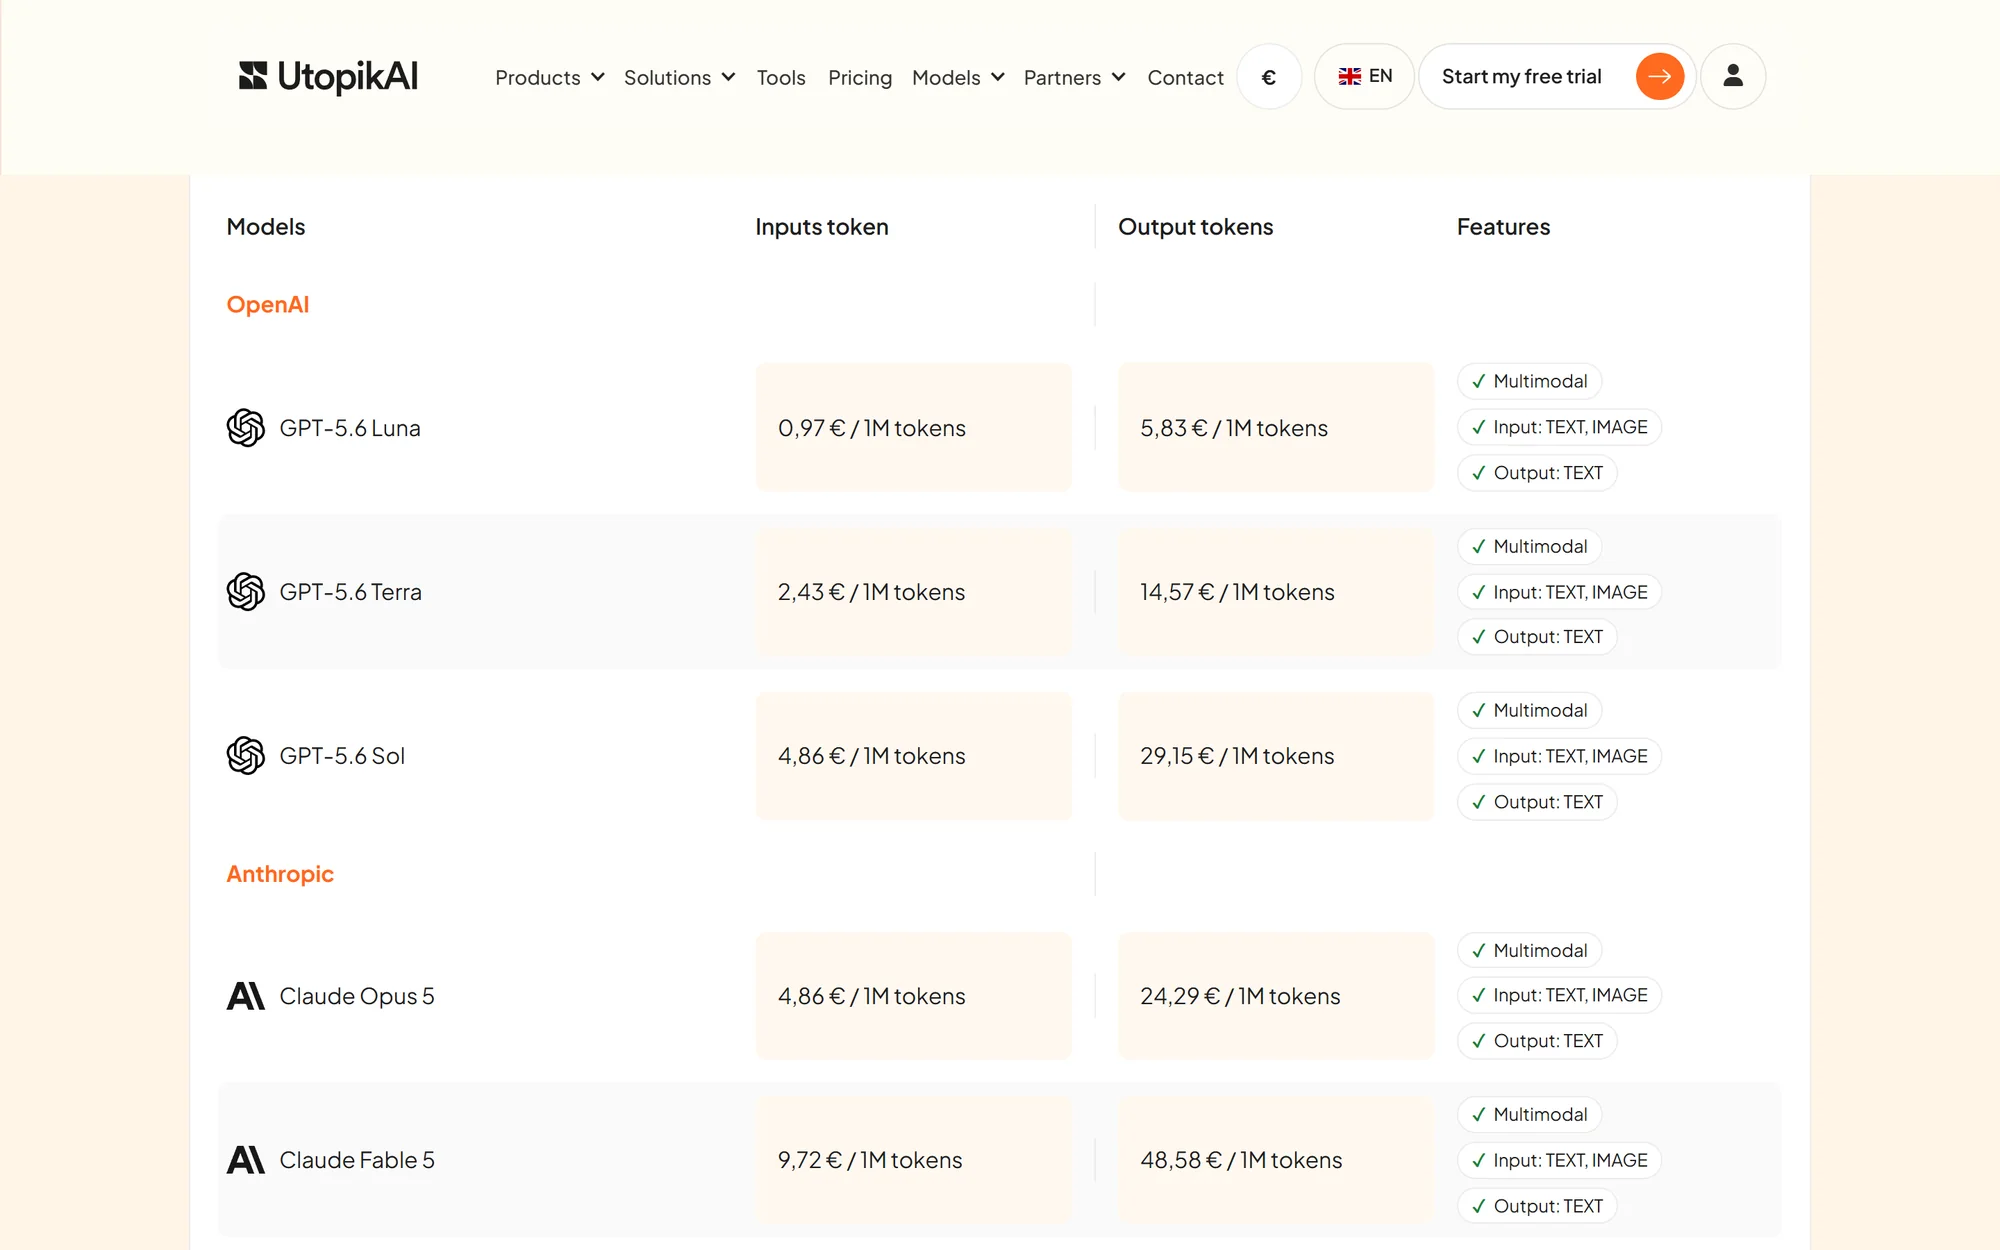Open the EN language selector
The height and width of the screenshot is (1250, 2000).
1364,76
